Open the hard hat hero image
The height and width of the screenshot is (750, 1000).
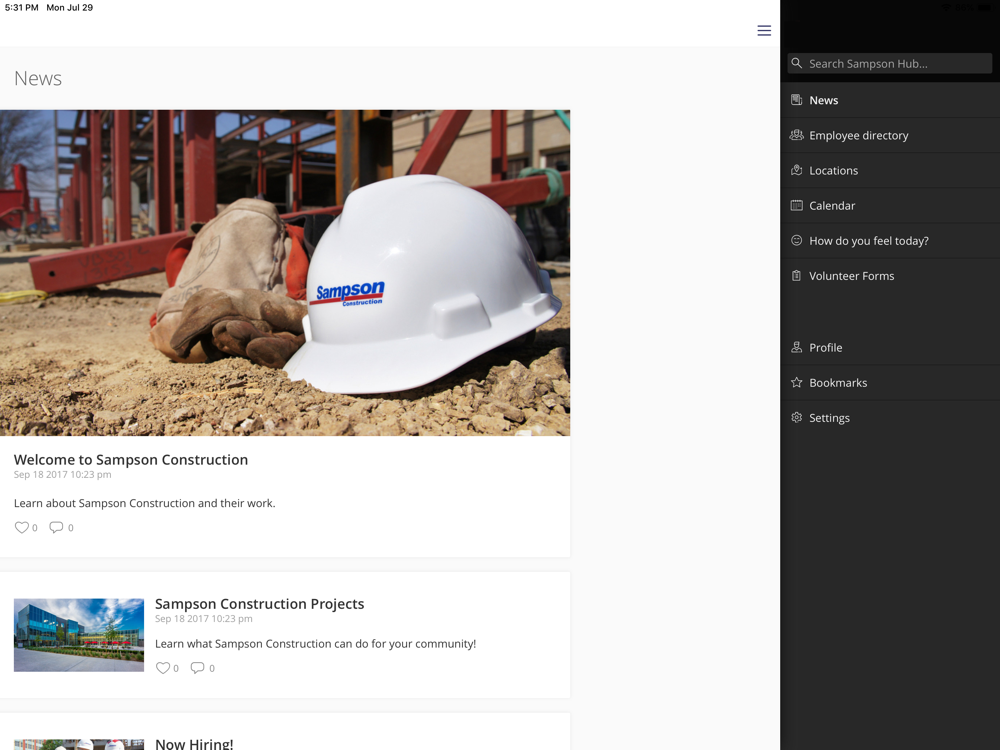tap(285, 273)
